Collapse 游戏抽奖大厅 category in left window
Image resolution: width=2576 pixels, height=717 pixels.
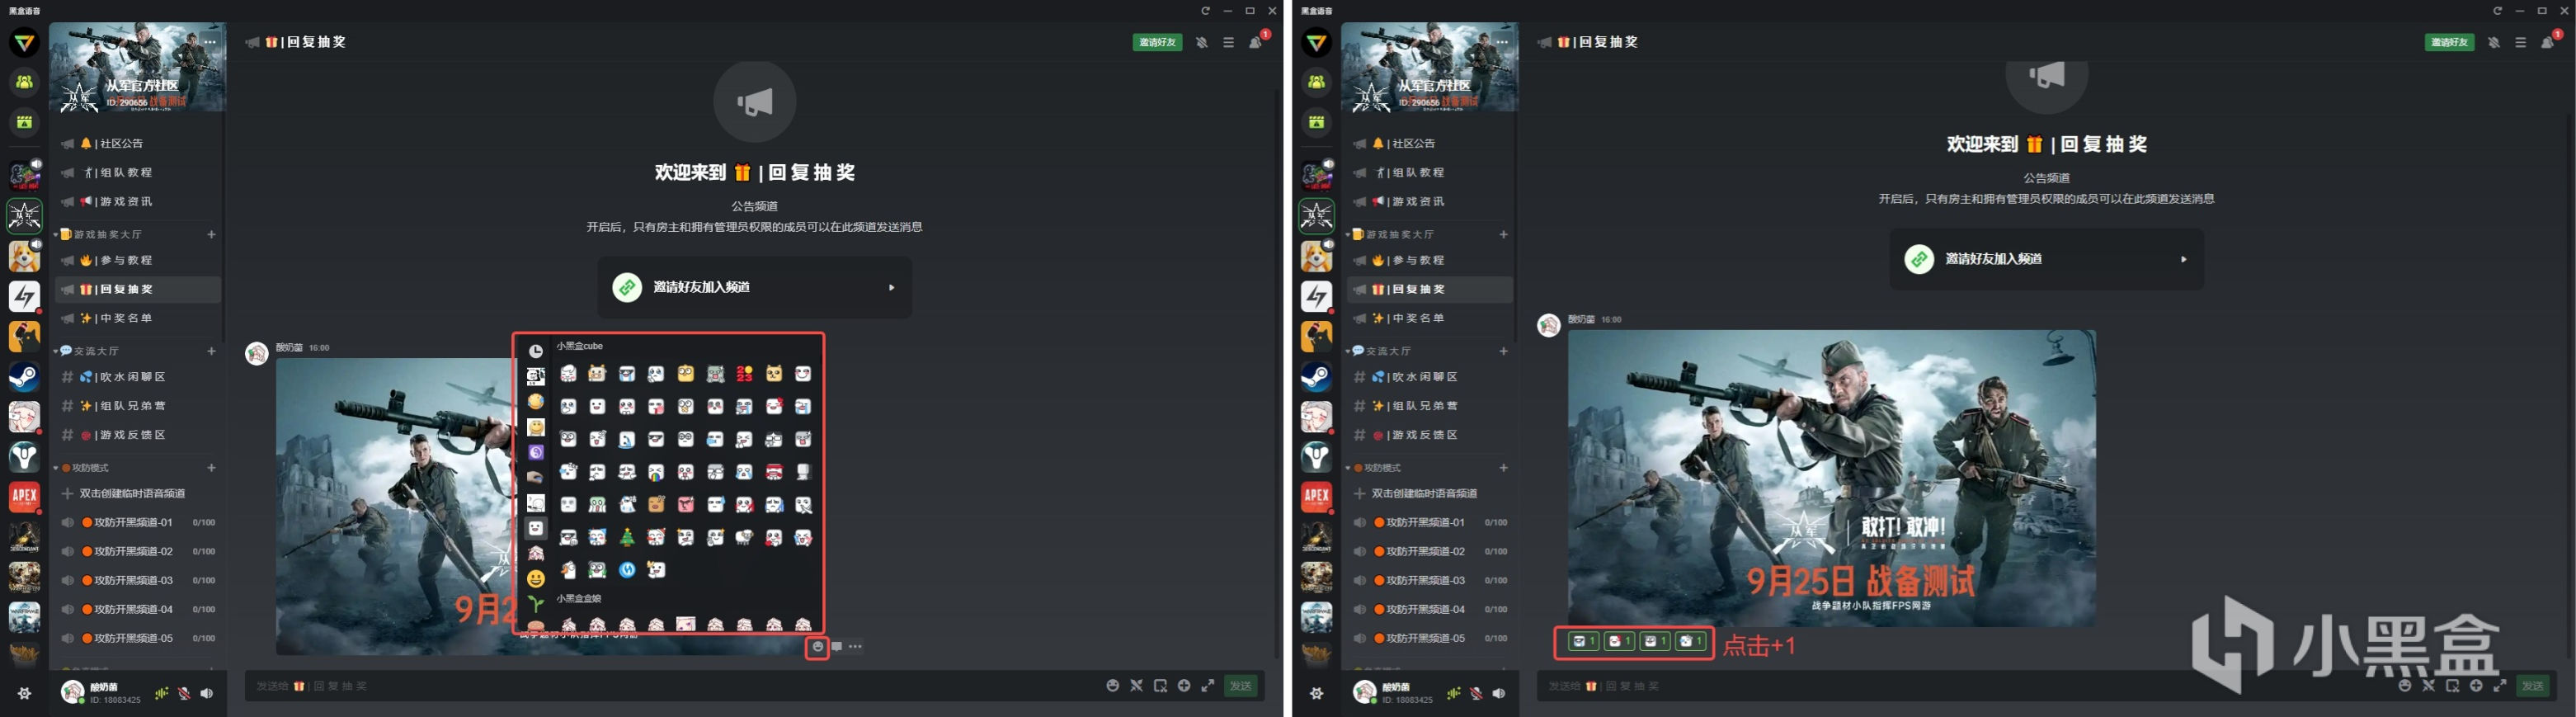coord(56,234)
